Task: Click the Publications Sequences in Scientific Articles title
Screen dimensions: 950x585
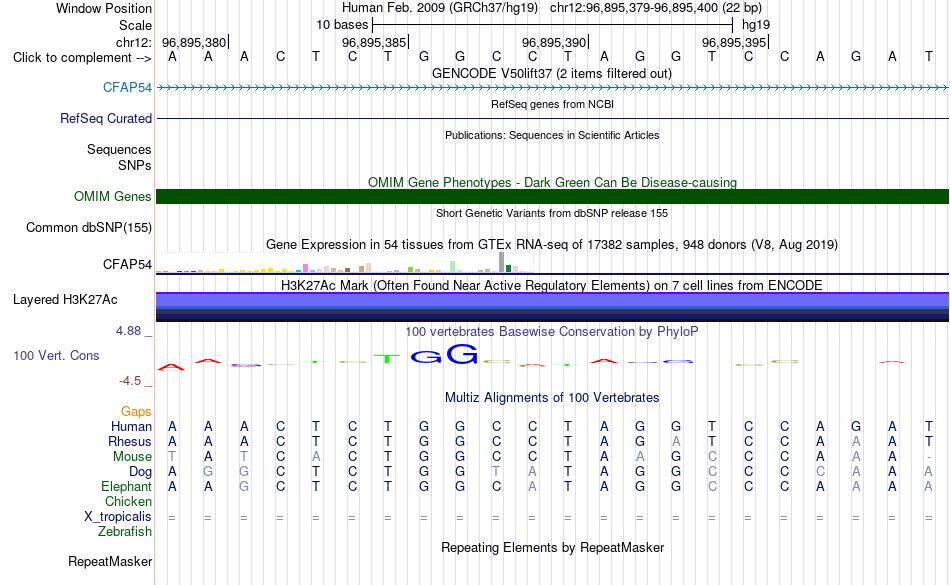Action: click(552, 135)
